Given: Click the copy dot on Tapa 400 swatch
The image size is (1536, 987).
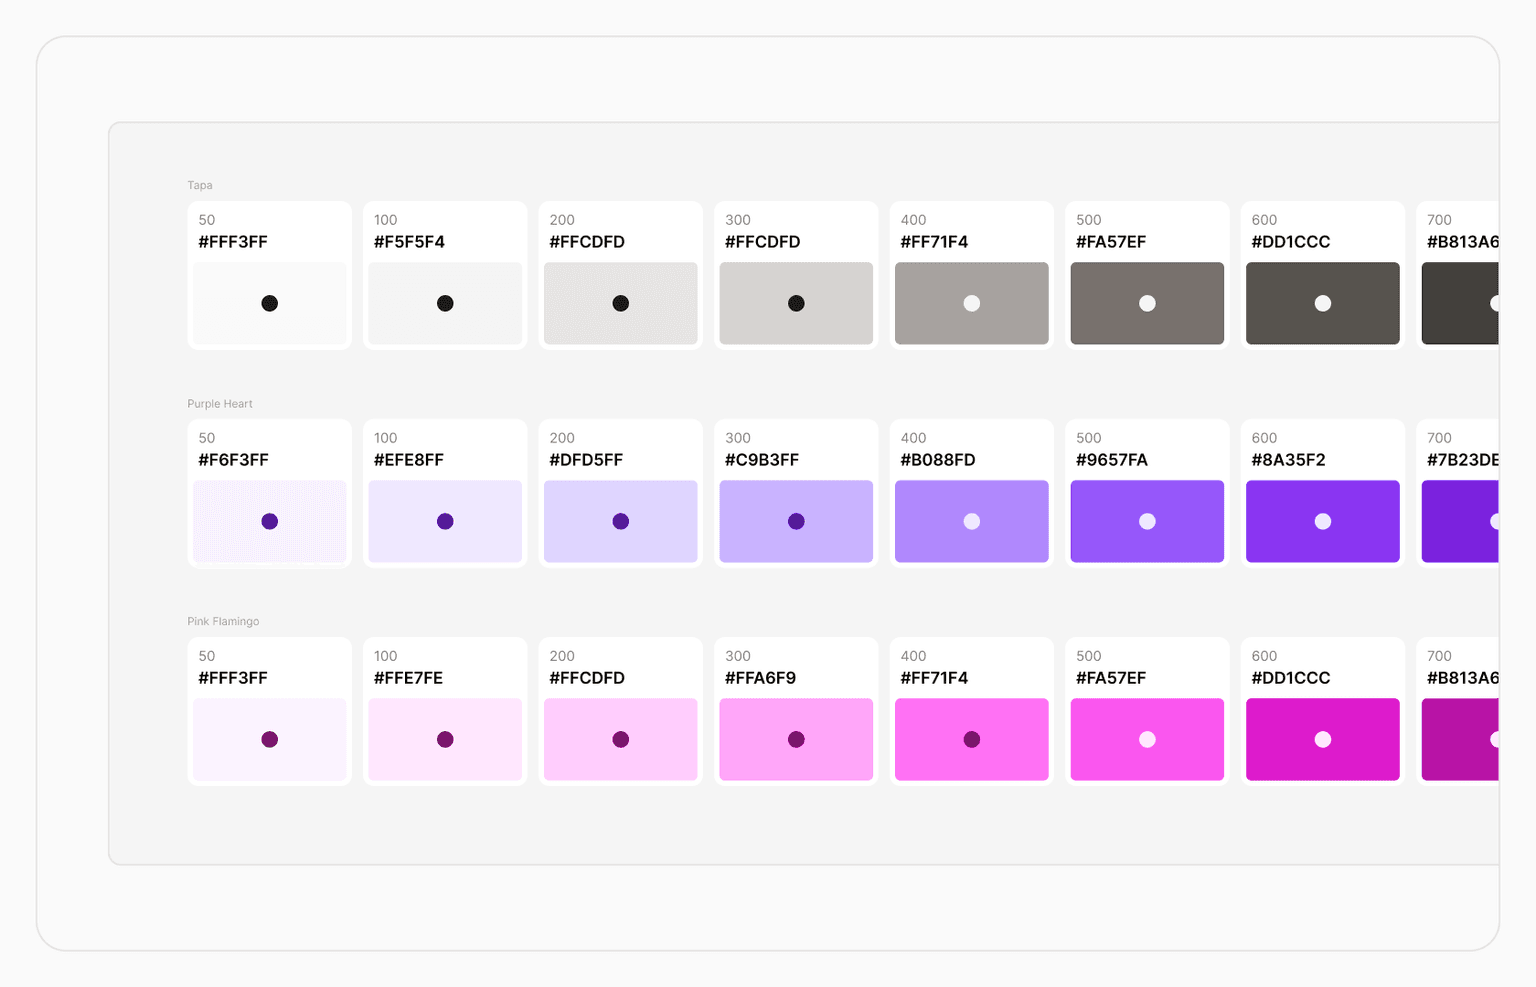Looking at the screenshot, I should [971, 302].
